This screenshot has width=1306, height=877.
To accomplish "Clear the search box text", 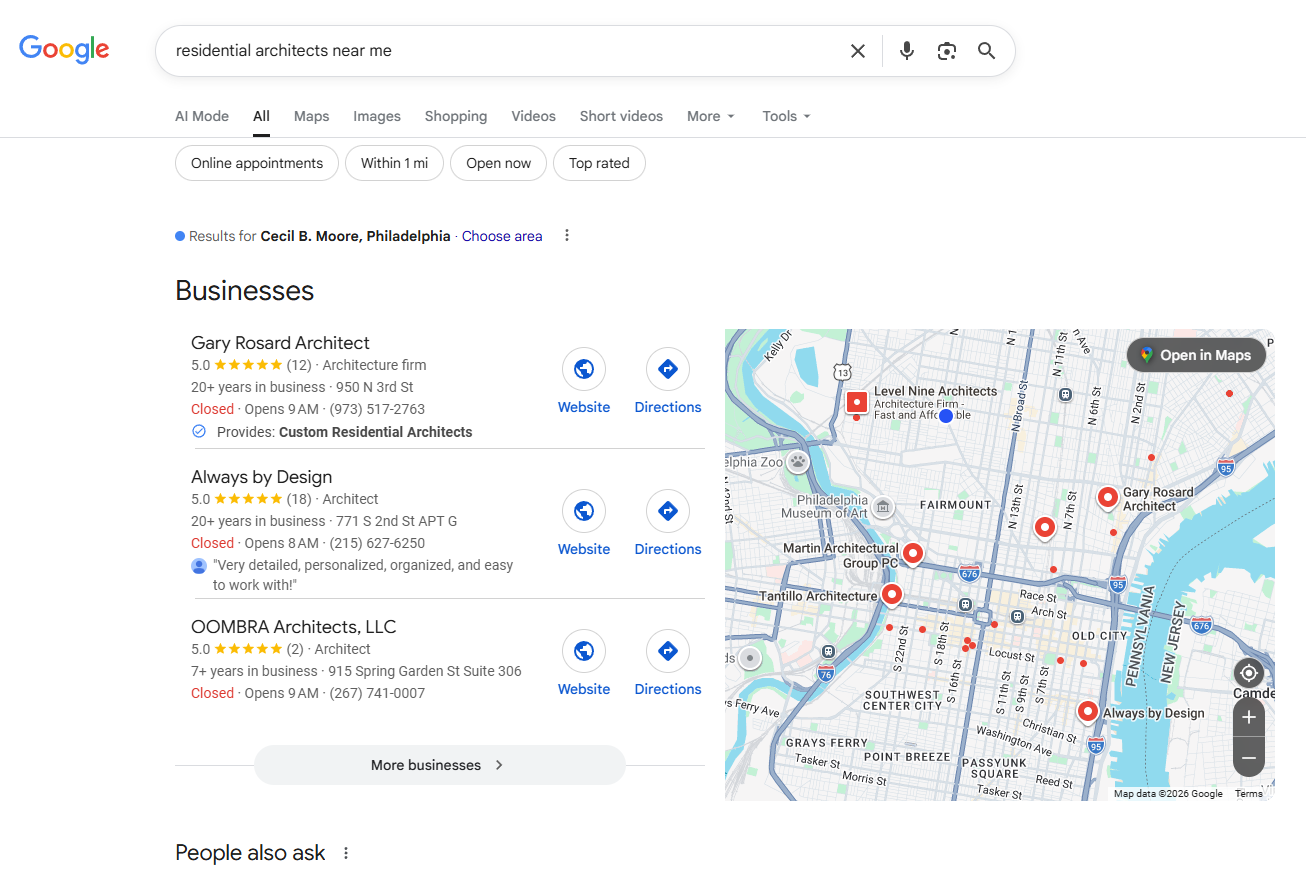I will pyautogui.click(x=857, y=51).
